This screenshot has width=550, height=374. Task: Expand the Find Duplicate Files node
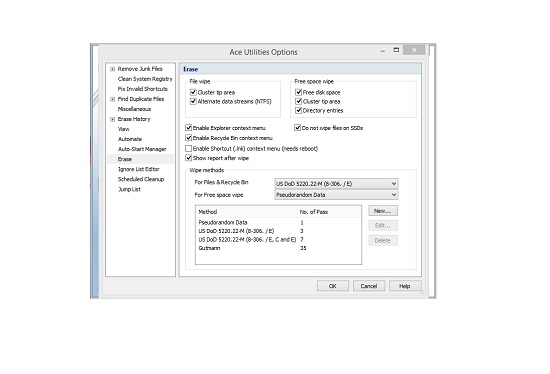click(x=112, y=99)
